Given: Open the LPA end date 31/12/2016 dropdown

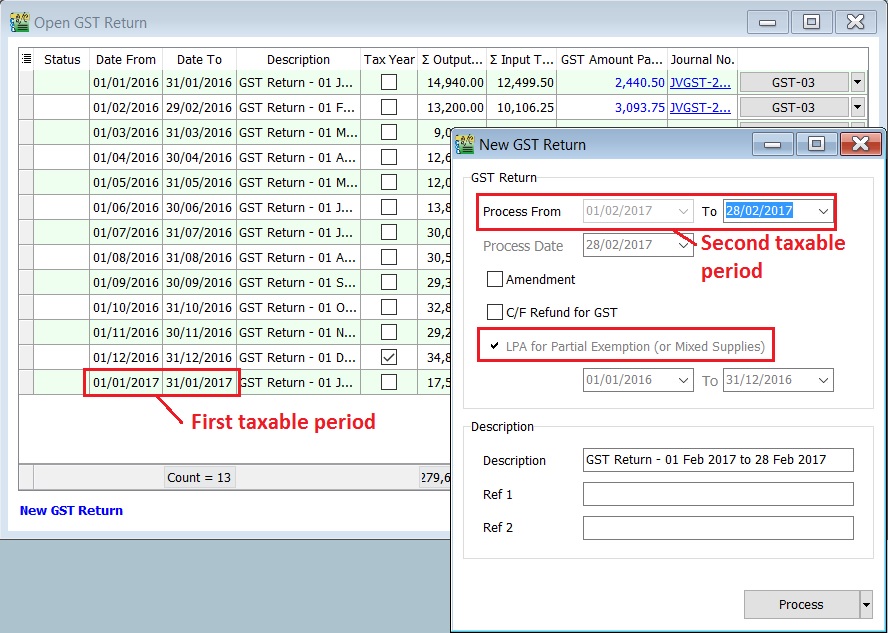Looking at the screenshot, I should click(x=823, y=380).
